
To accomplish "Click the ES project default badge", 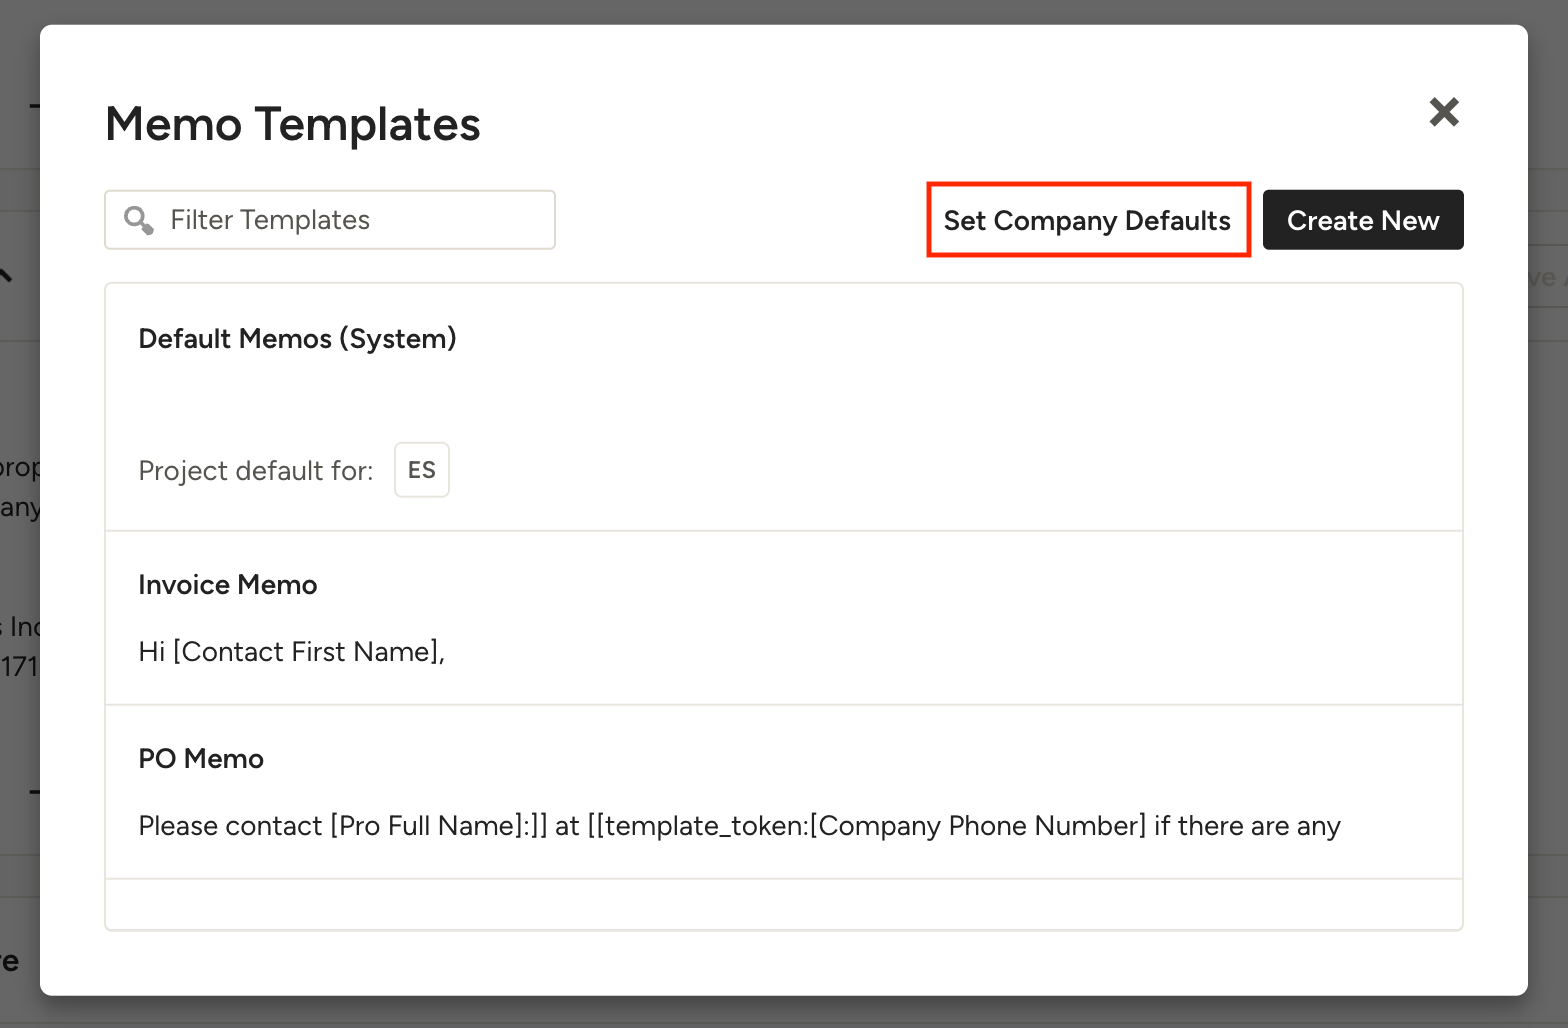I will click(x=421, y=470).
